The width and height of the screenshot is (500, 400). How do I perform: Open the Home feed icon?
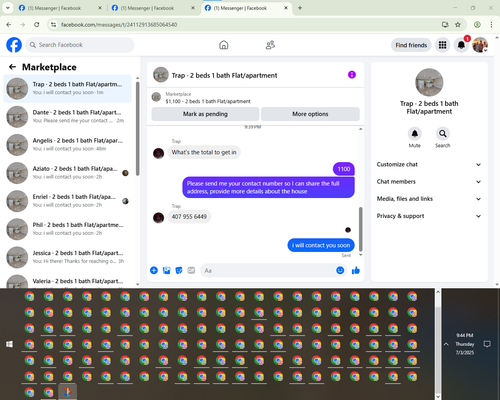click(224, 45)
